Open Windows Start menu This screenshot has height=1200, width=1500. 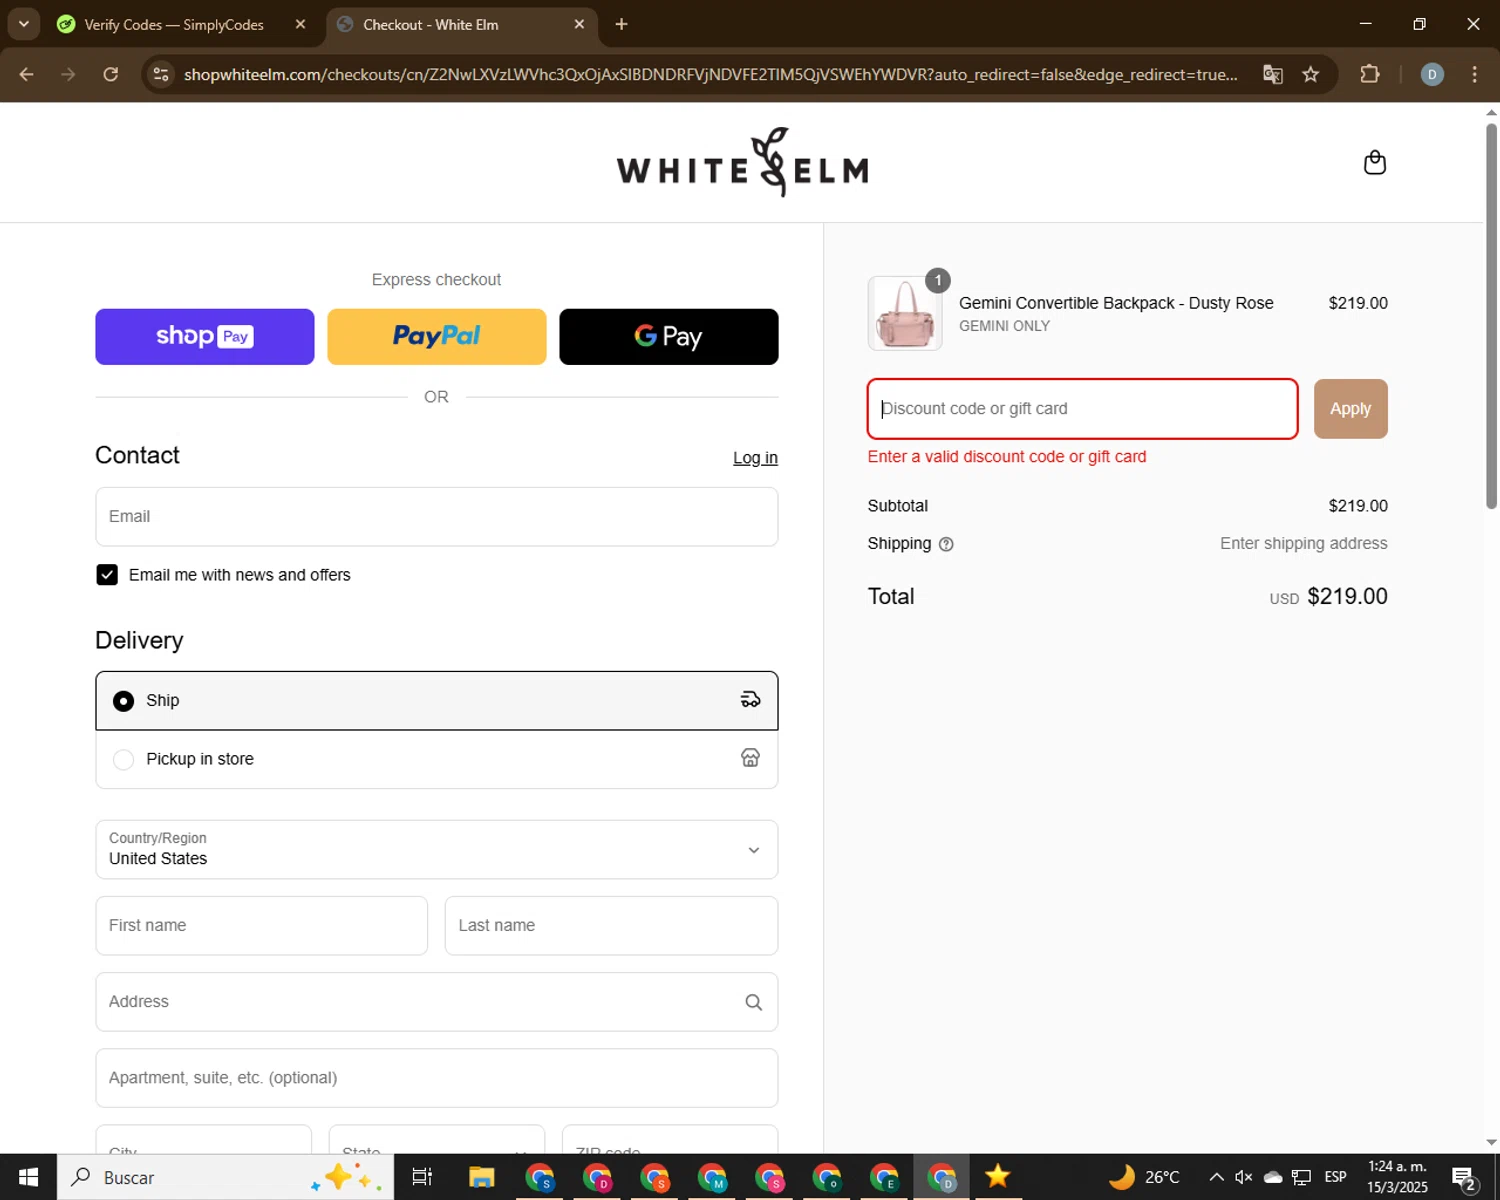(x=28, y=1177)
